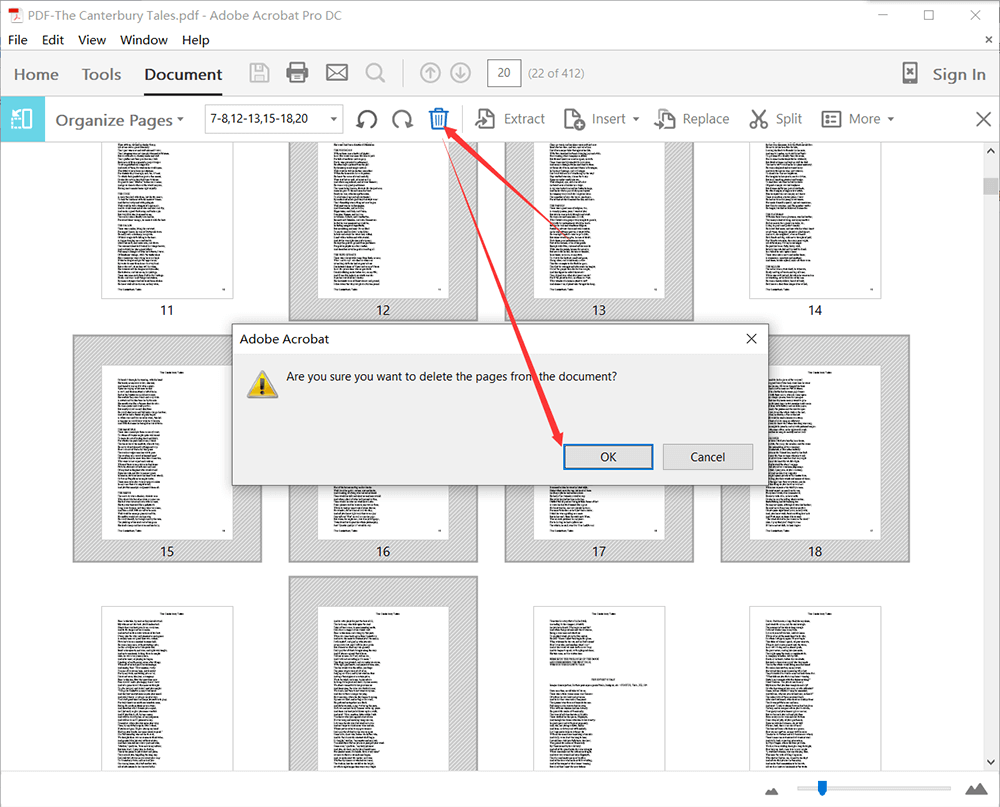Go to next page arrow icon
1000x807 pixels.
point(460,73)
